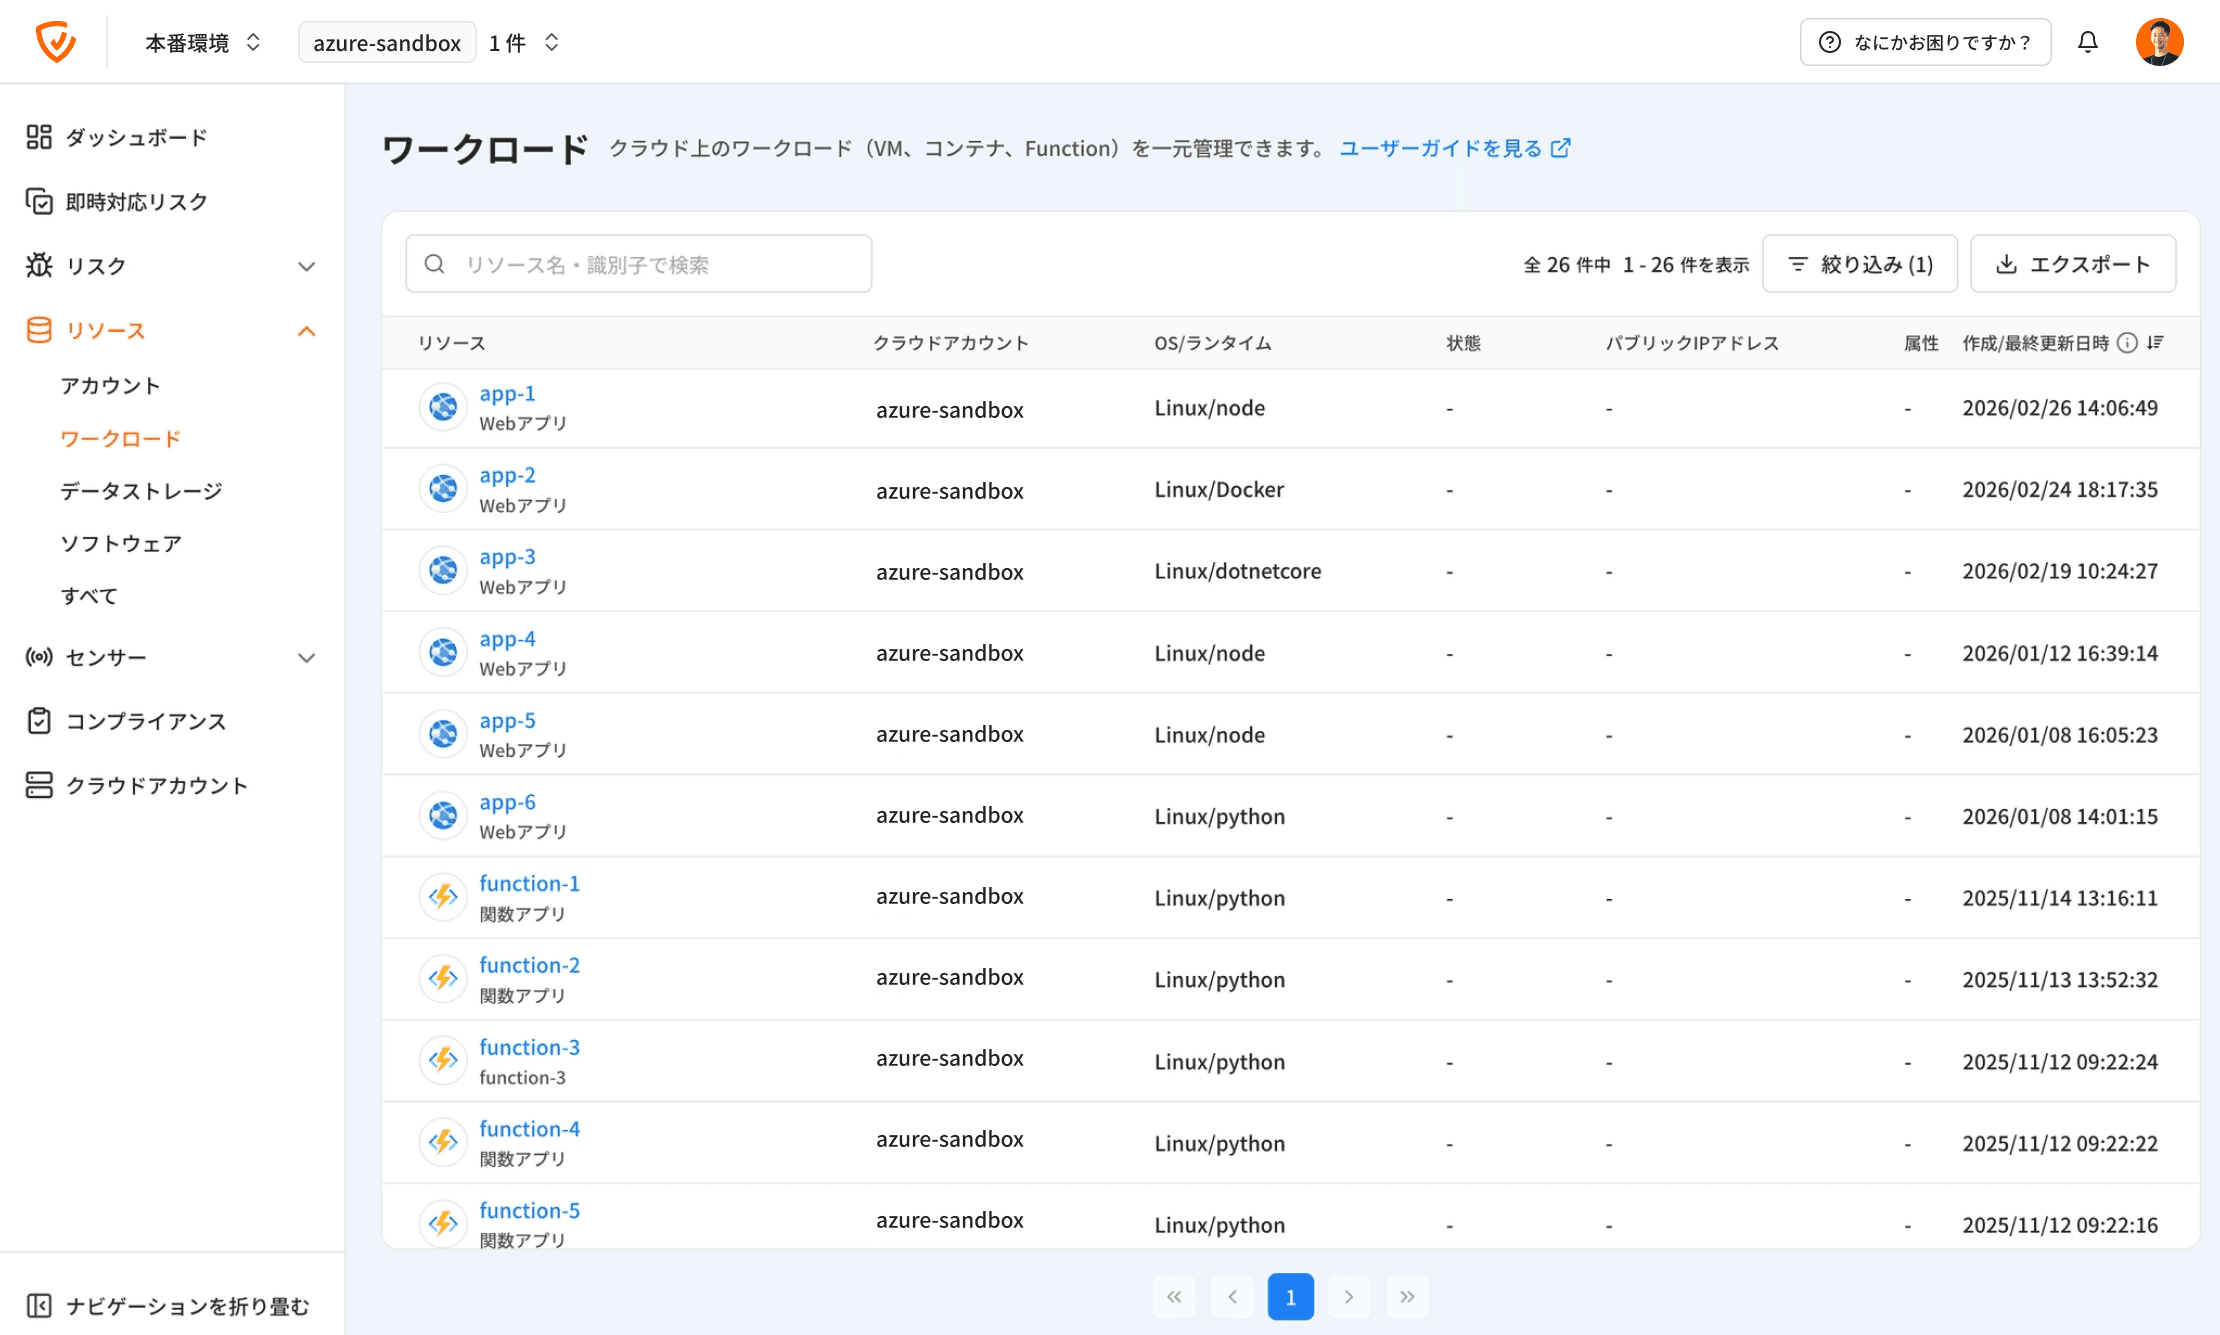Image resolution: width=2220 pixels, height=1335 pixels.
Task: Click the エクスポート button
Action: click(2073, 263)
